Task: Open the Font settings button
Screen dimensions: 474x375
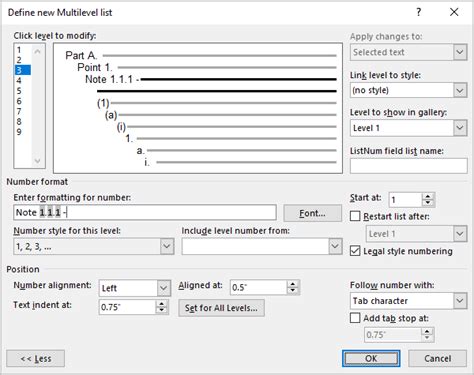Action: pyautogui.click(x=312, y=213)
